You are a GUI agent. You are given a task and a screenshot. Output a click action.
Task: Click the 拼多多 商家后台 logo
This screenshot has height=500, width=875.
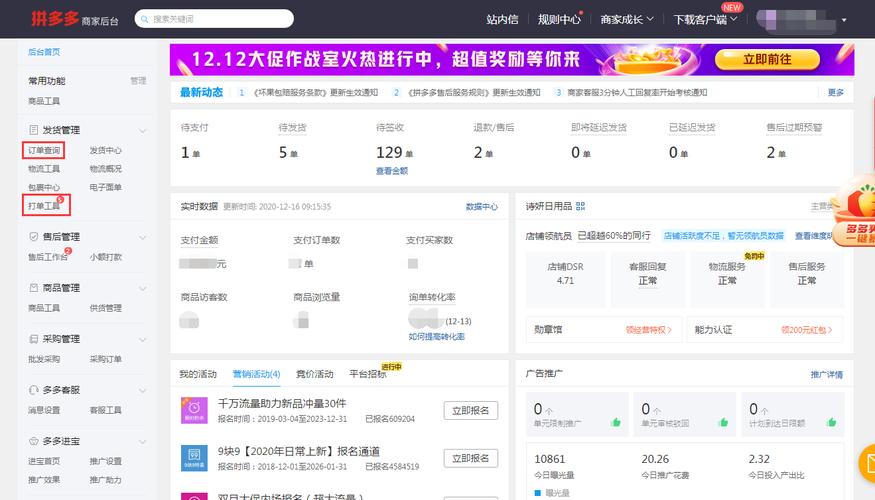[75, 19]
